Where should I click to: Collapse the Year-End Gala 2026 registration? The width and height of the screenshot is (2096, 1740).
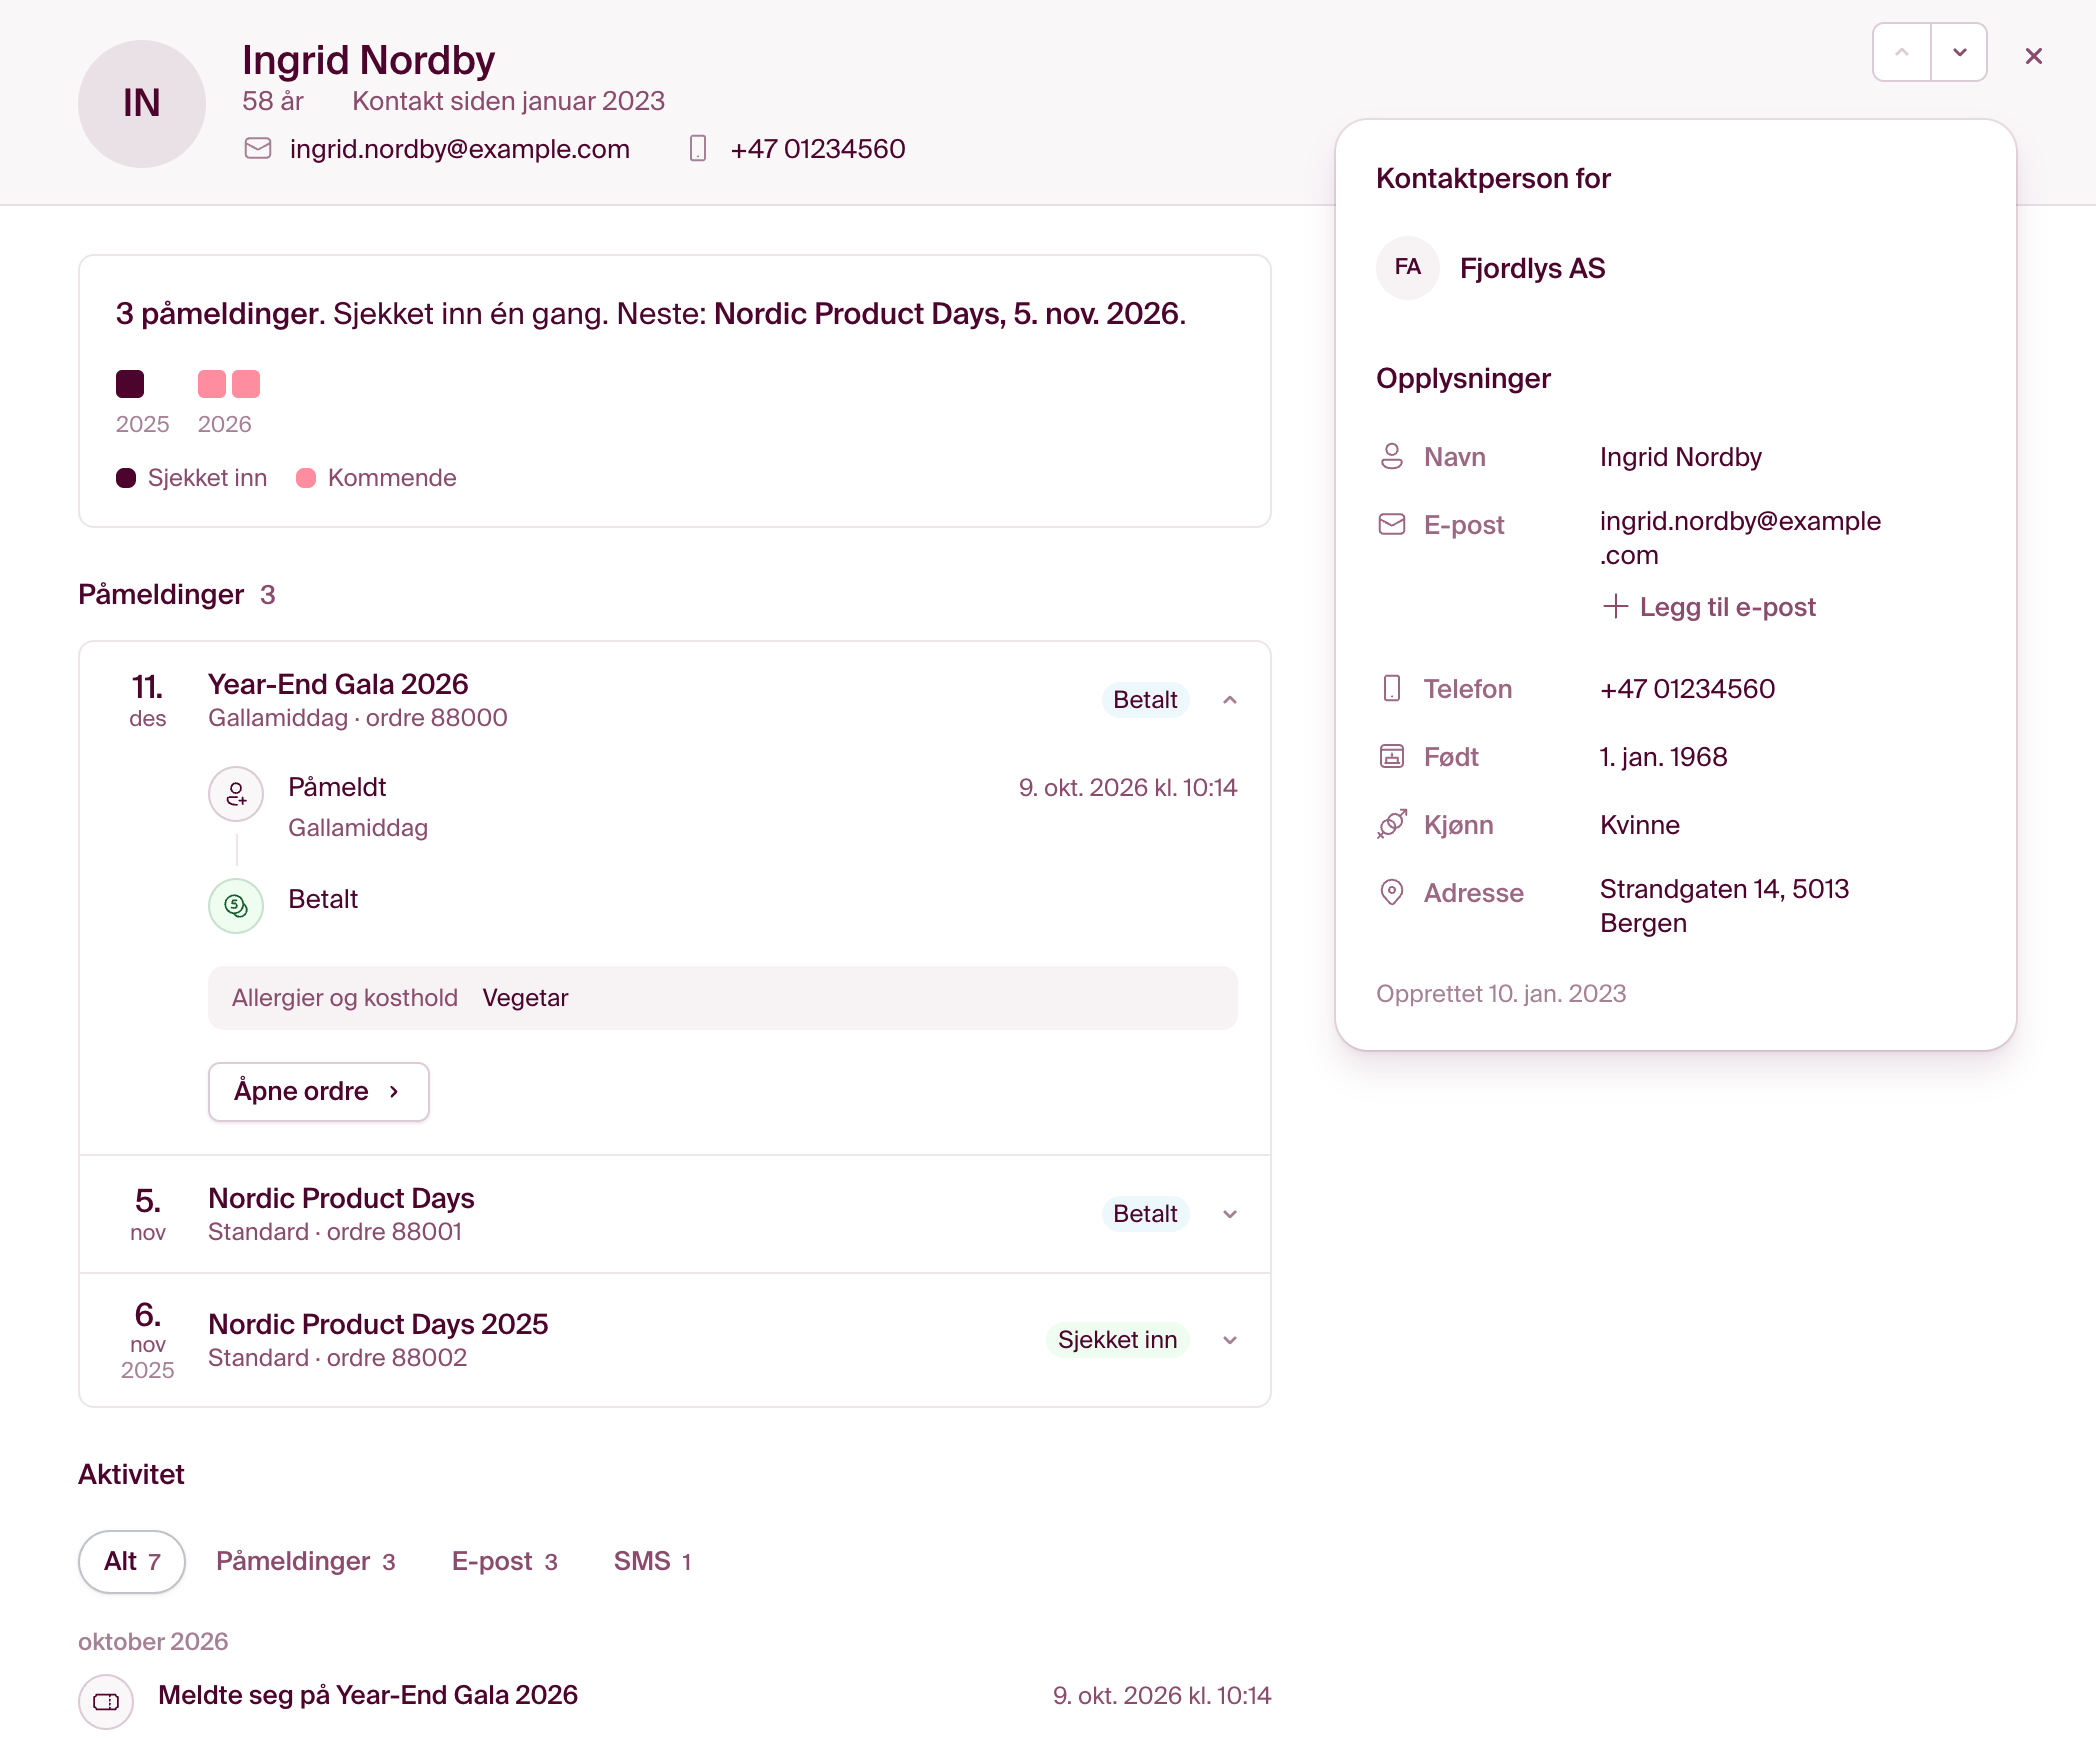pos(1230,700)
